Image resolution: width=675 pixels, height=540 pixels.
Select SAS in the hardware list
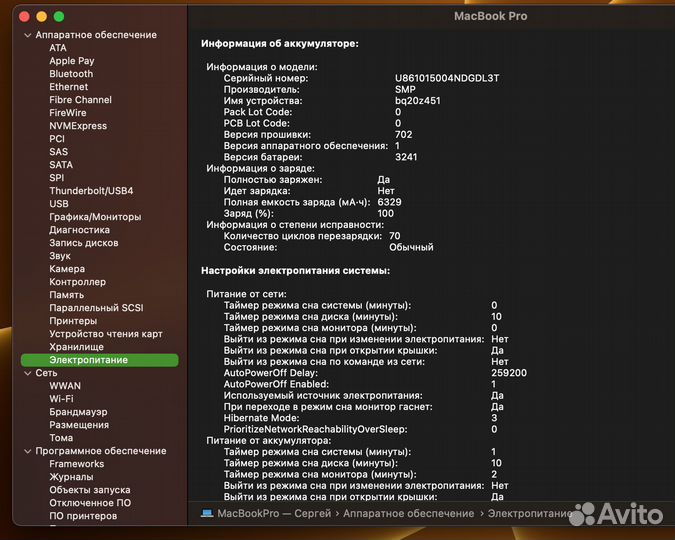click(58, 152)
